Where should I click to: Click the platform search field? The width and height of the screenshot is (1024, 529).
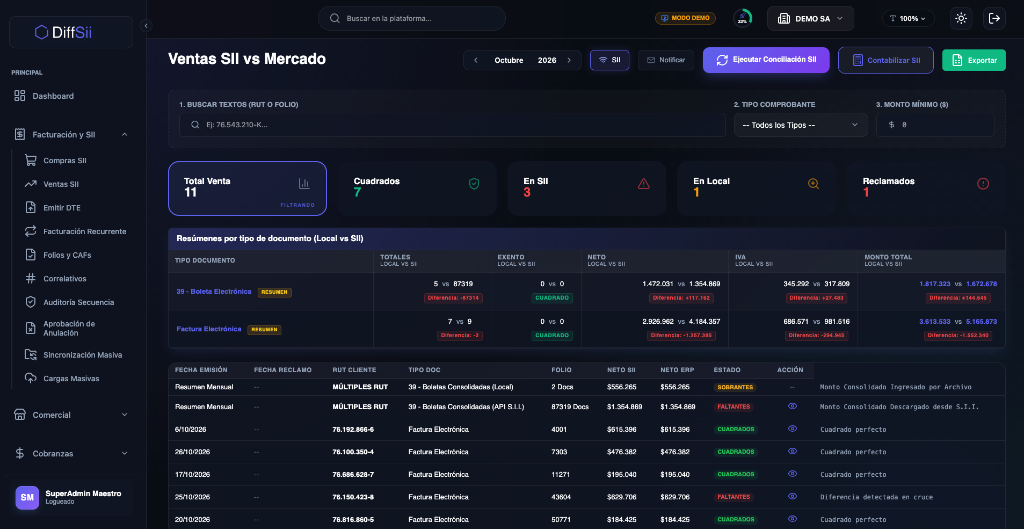tap(411, 18)
